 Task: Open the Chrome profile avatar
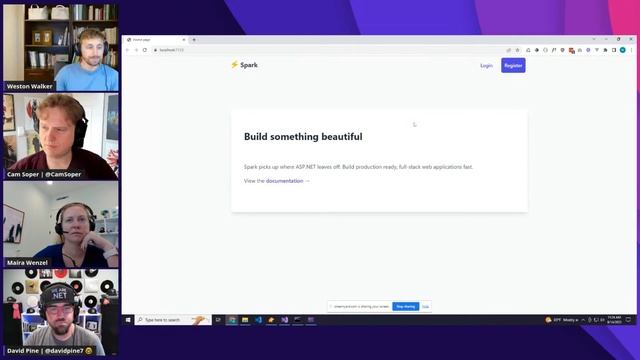pos(622,50)
